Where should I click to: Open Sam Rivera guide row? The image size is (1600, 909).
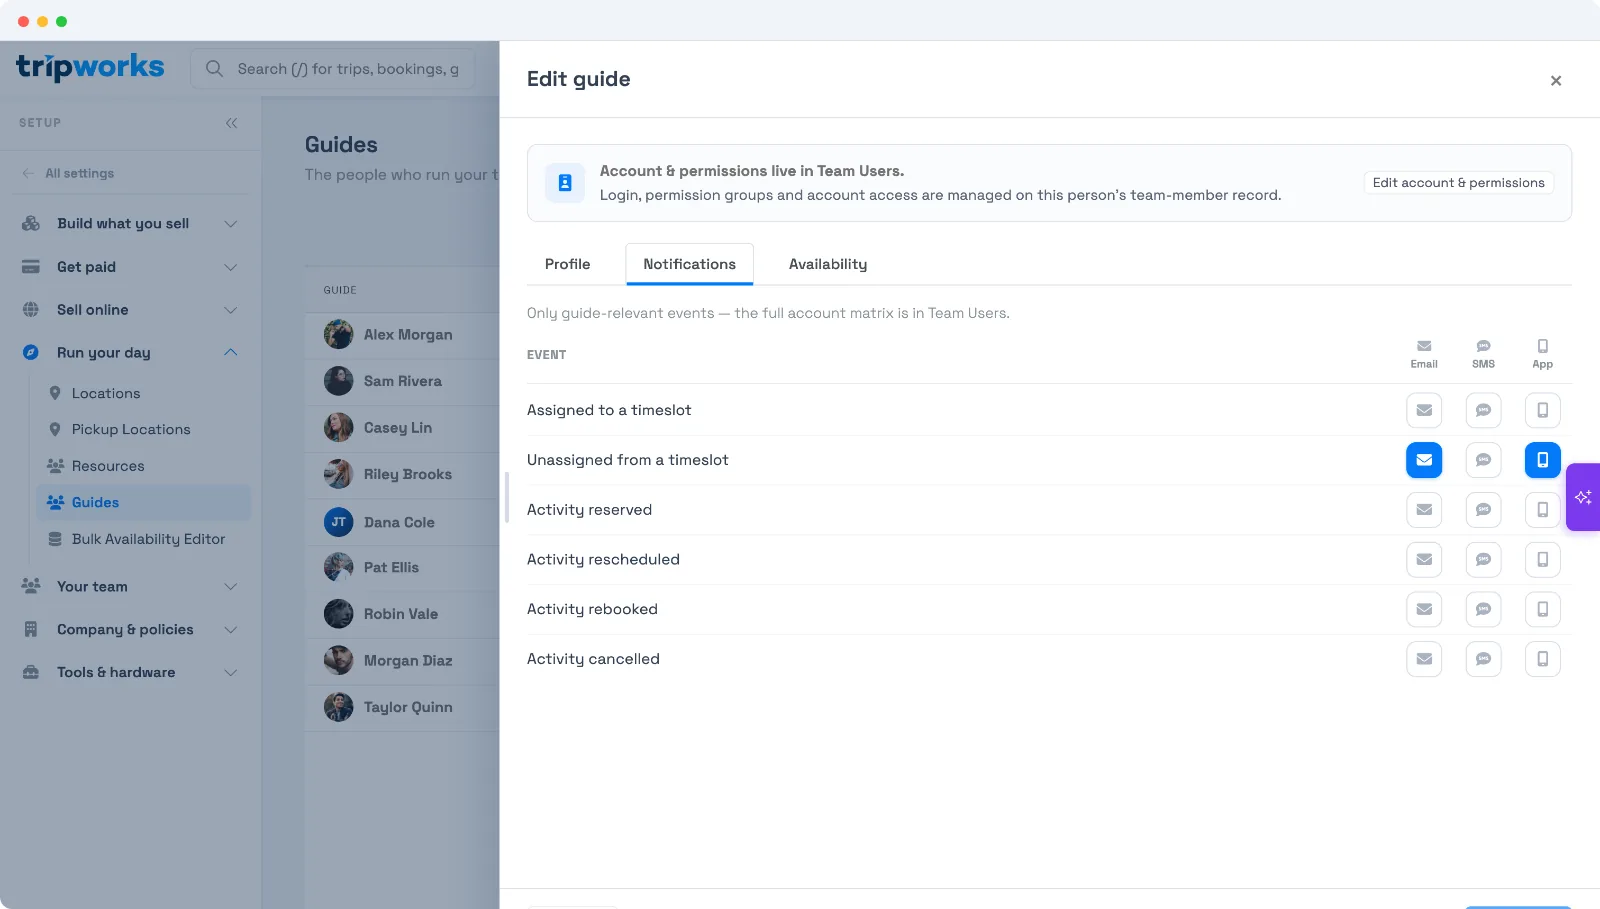tap(402, 381)
